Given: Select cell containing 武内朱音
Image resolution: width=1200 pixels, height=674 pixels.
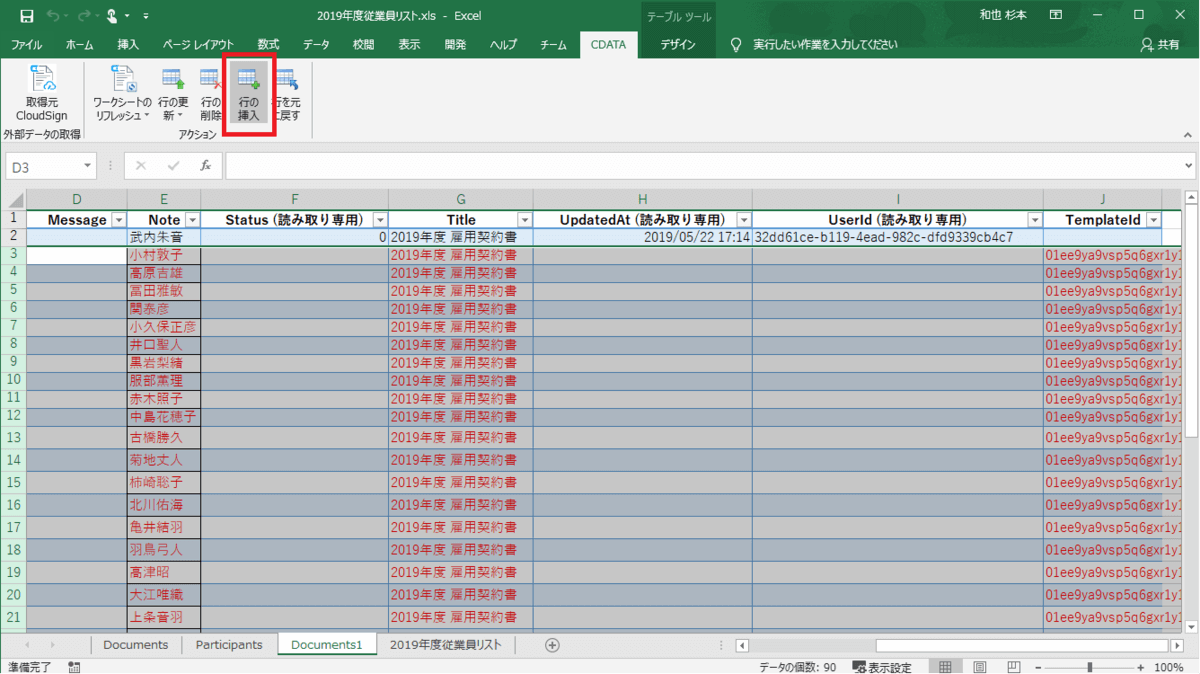Looking at the screenshot, I should coord(164,238).
